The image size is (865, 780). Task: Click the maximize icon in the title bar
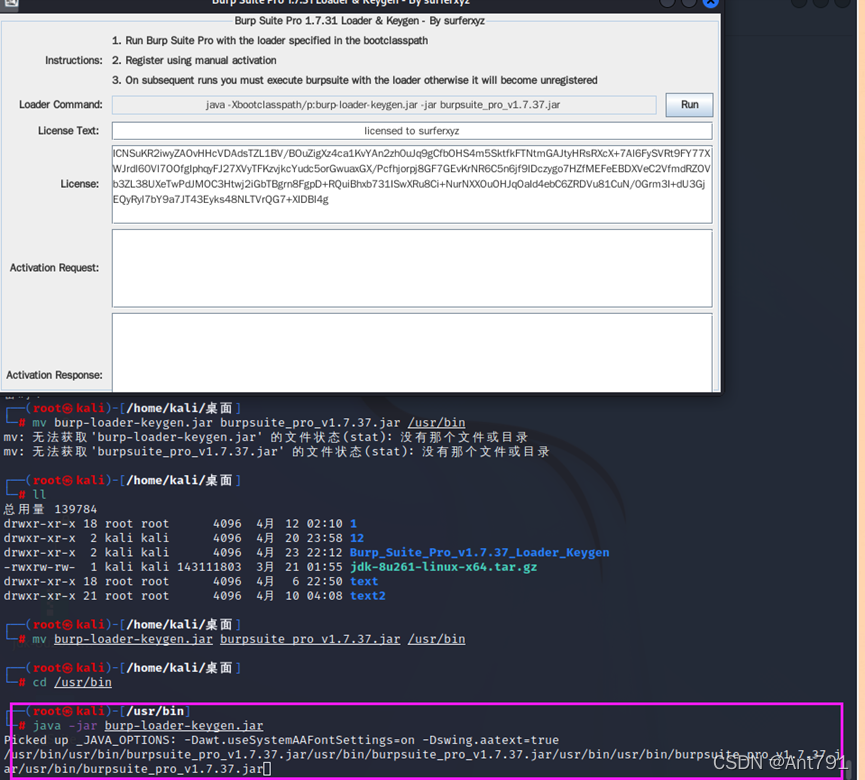coord(689,3)
